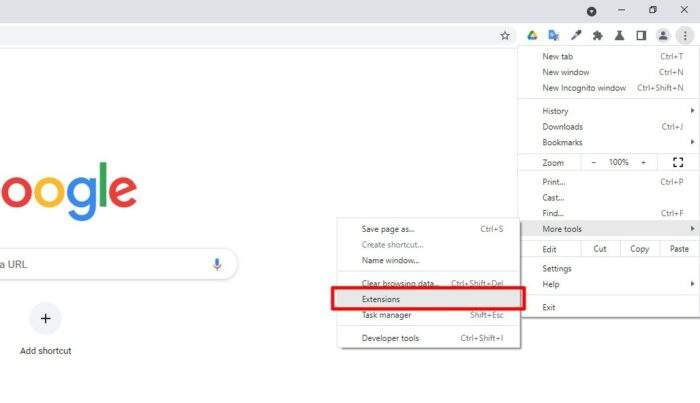The height and width of the screenshot is (403, 700).
Task: Minimize the Chrome window
Action: coord(621,10)
